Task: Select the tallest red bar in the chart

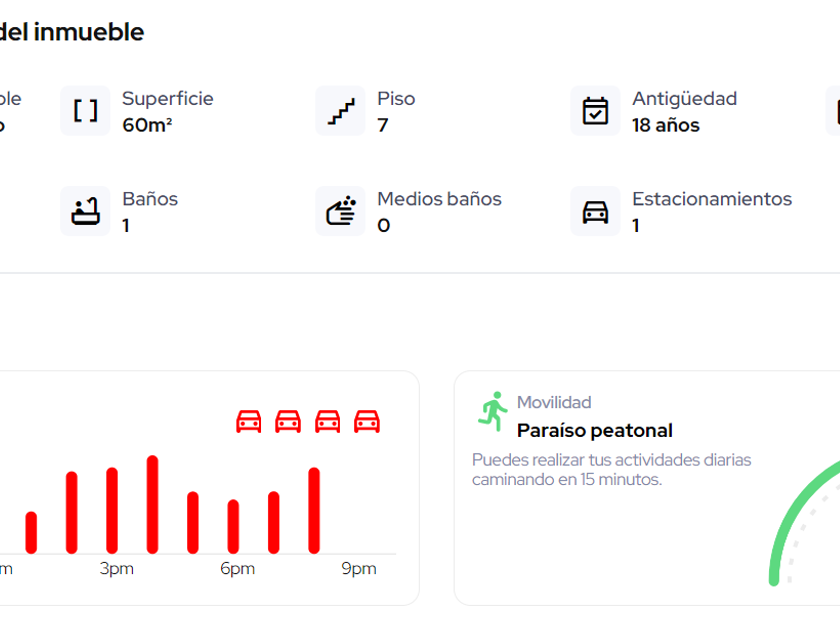Action: point(152,504)
